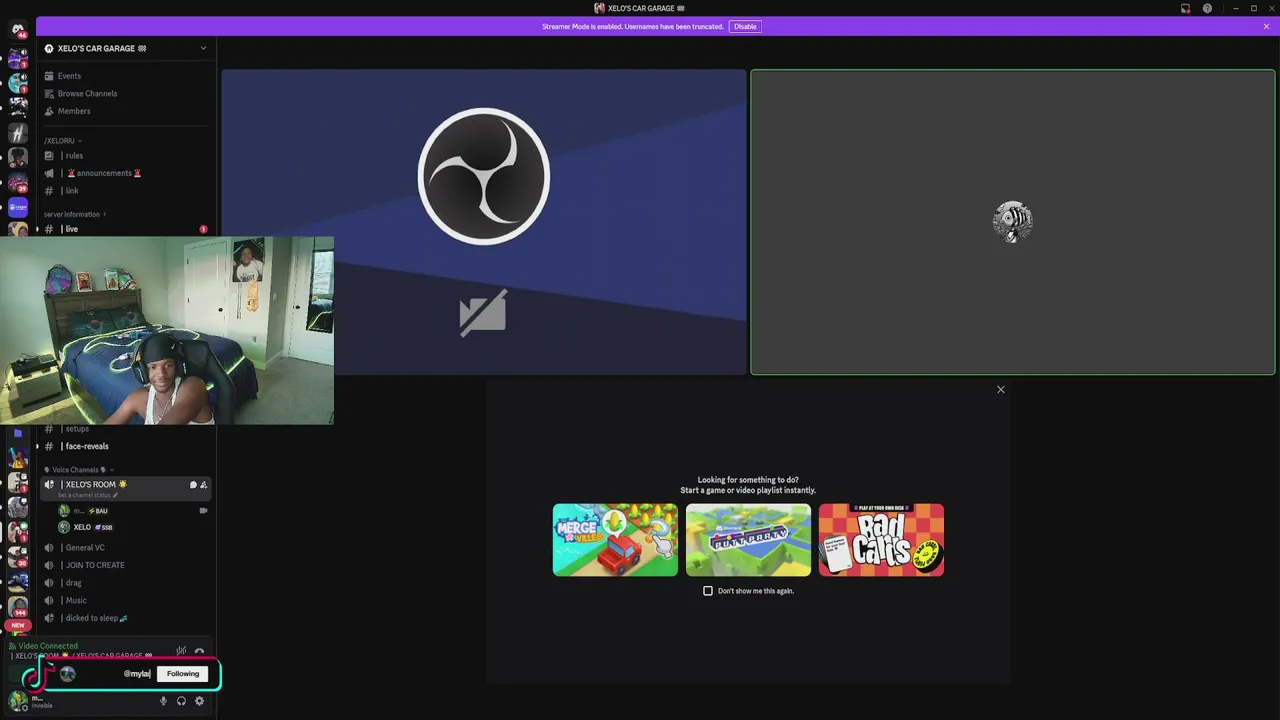Image resolution: width=1280 pixels, height=720 pixels.
Task: Select user with BAU tag in voice channel
Action: 132,511
